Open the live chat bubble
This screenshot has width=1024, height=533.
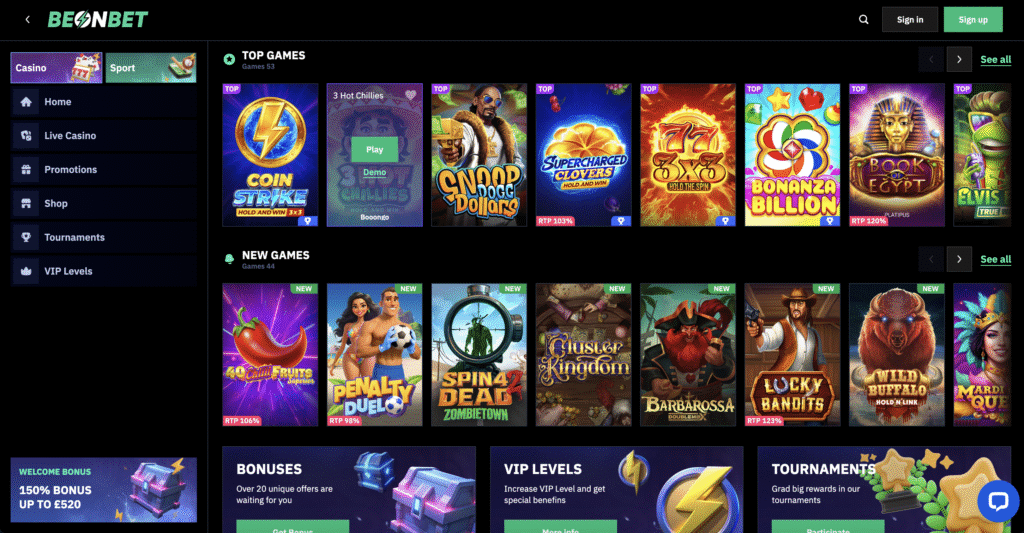999,501
